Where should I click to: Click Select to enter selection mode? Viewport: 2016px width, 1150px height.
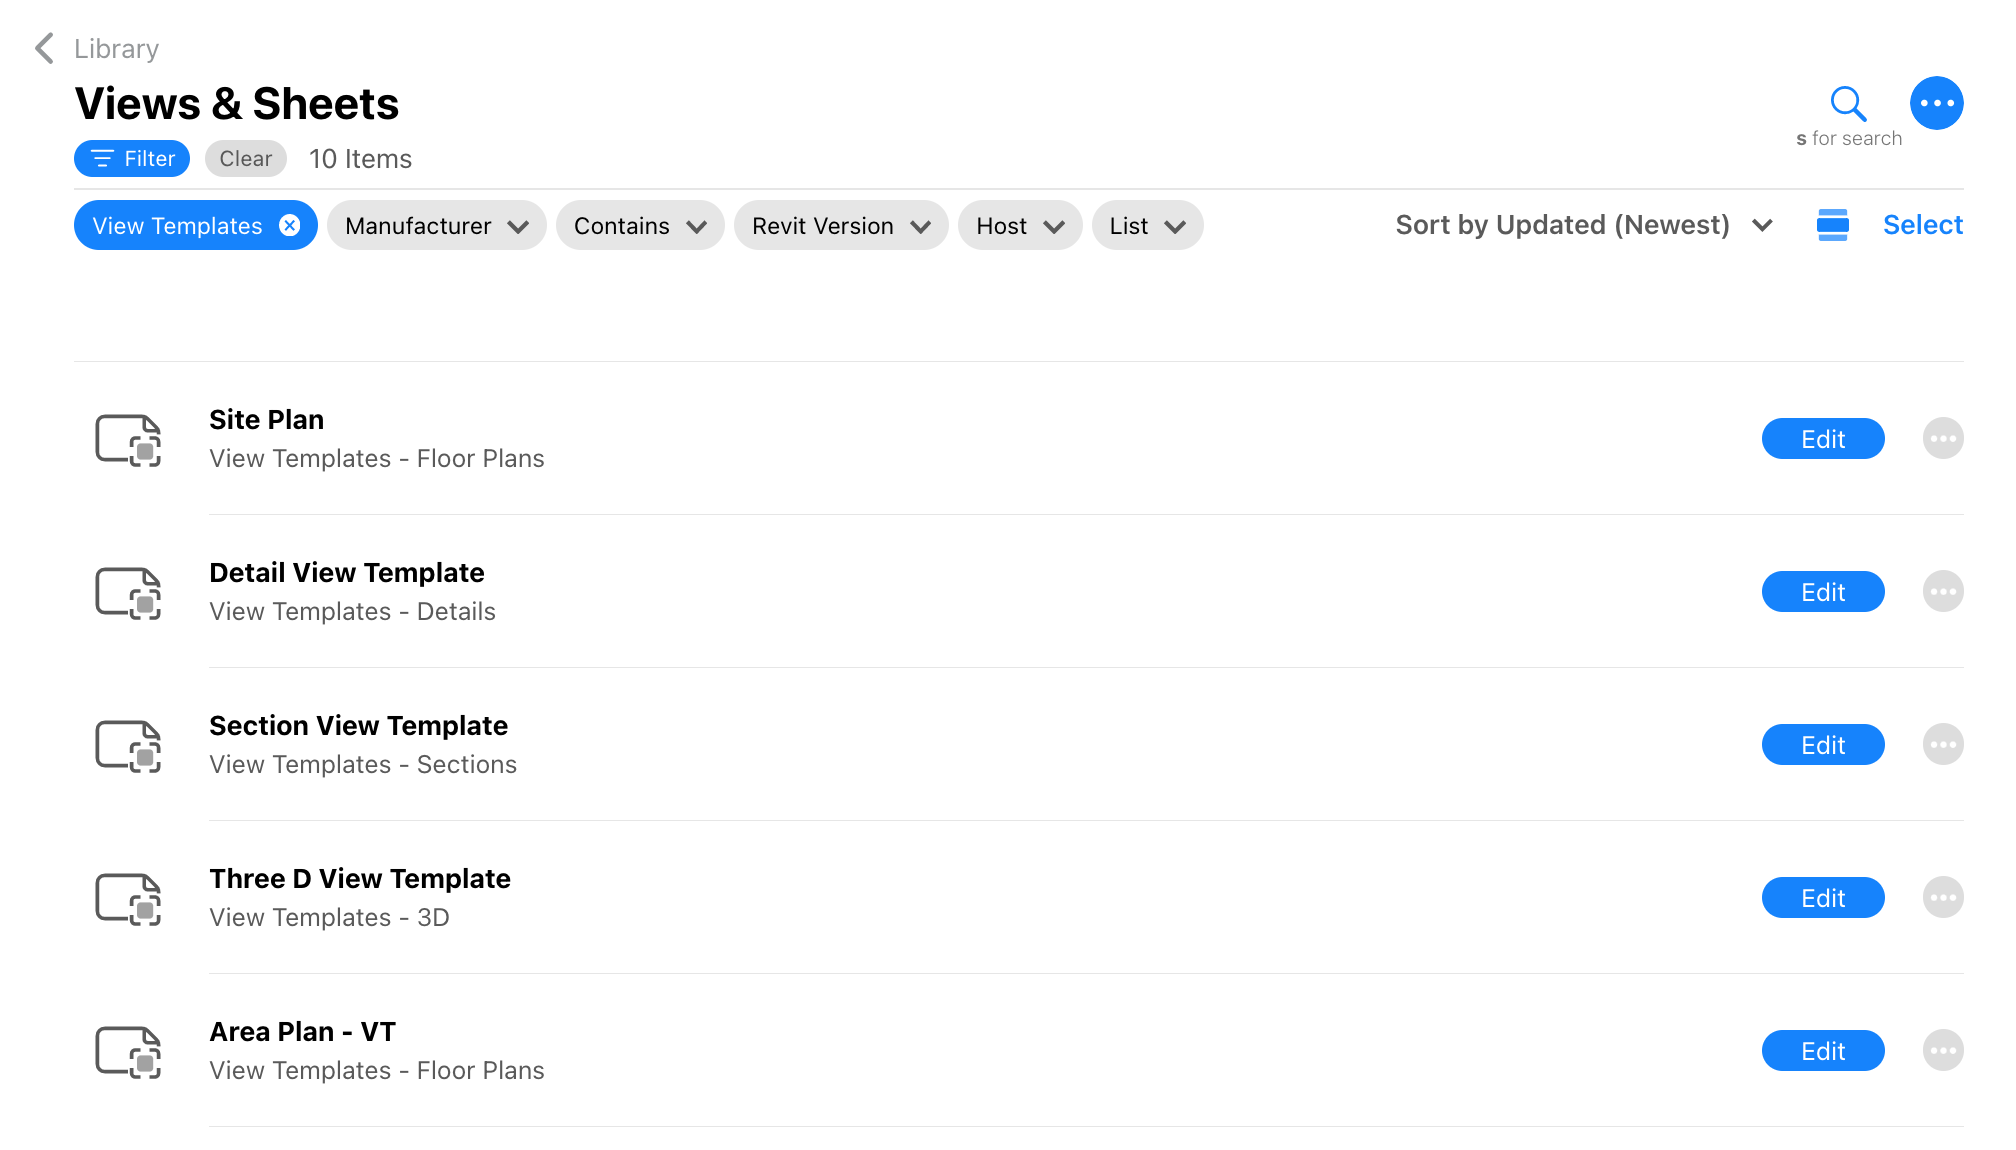[1923, 224]
